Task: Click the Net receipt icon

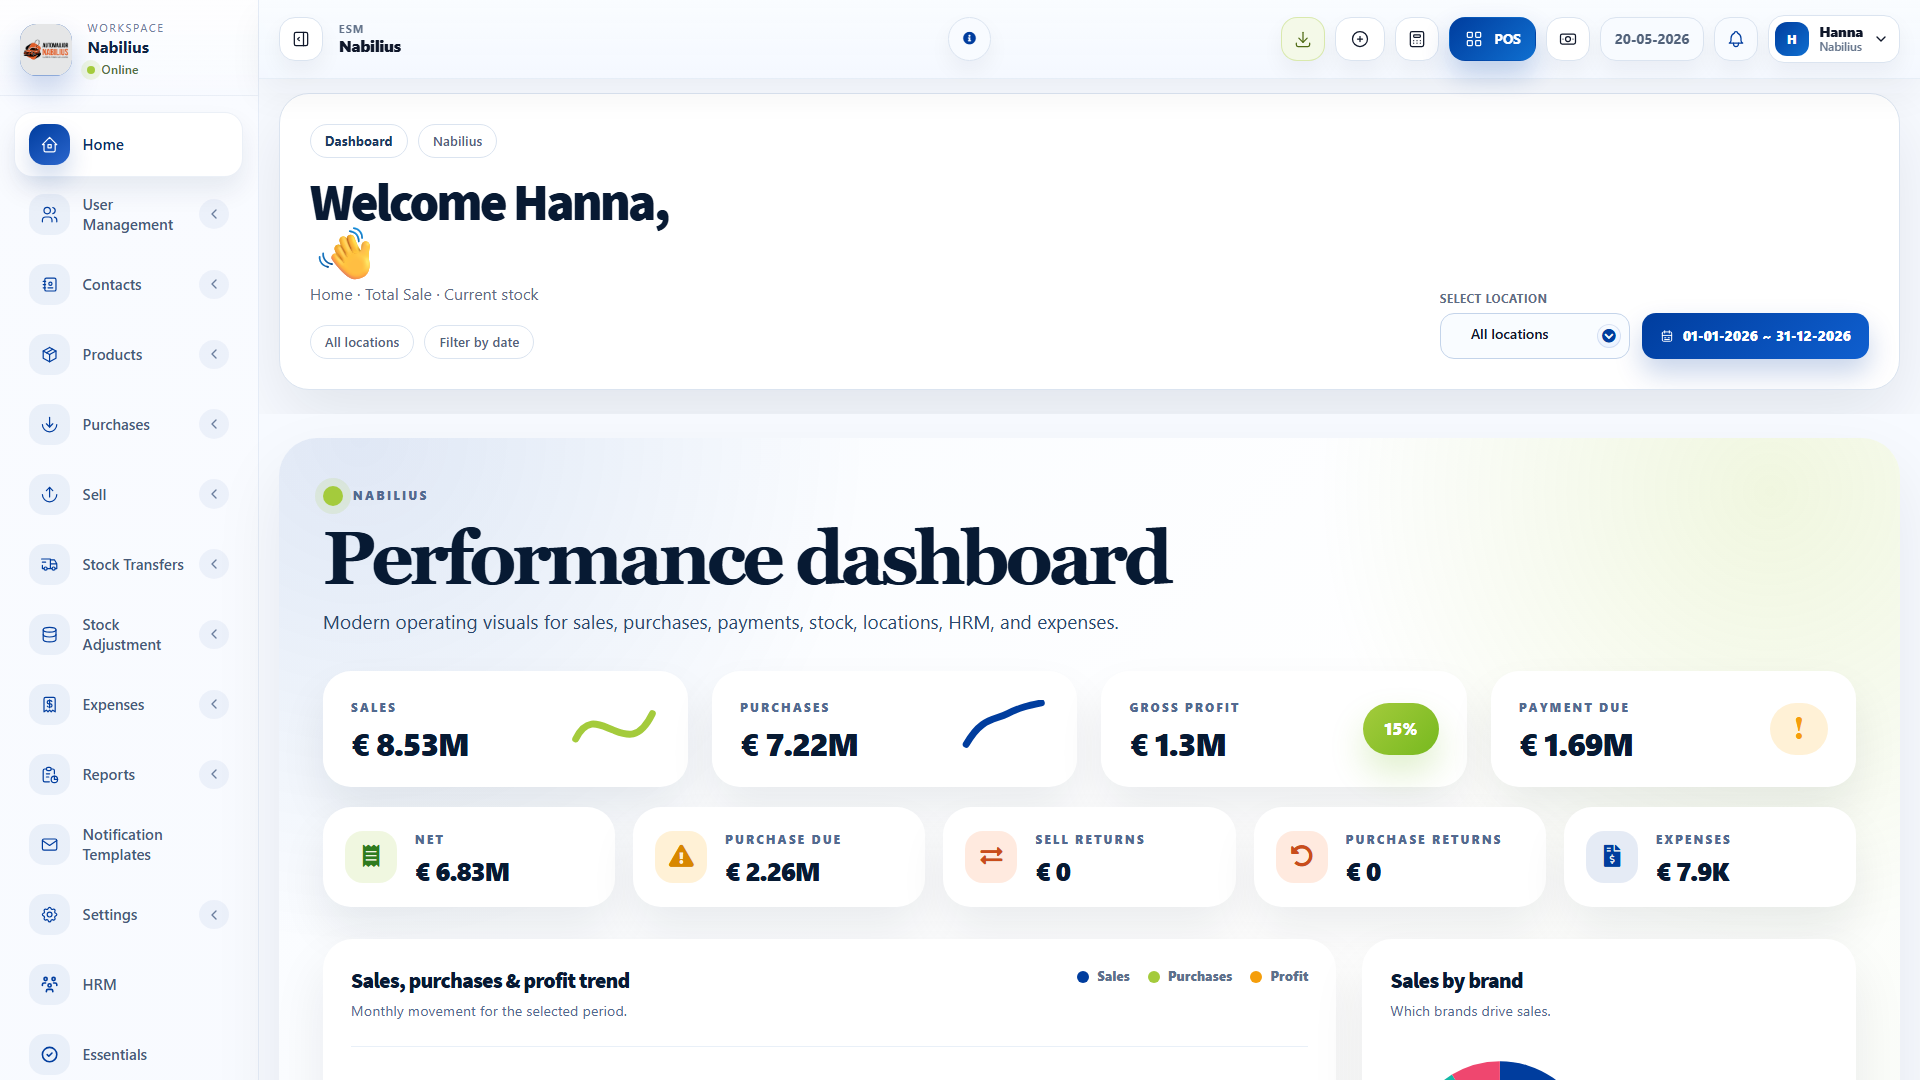Action: pyautogui.click(x=371, y=857)
